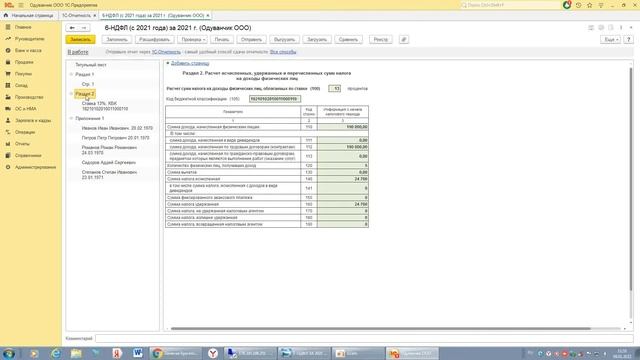This screenshot has width=640, height=360.
Task: Select Сидоров Авдей Сергеевич entry
Action: click(109, 162)
